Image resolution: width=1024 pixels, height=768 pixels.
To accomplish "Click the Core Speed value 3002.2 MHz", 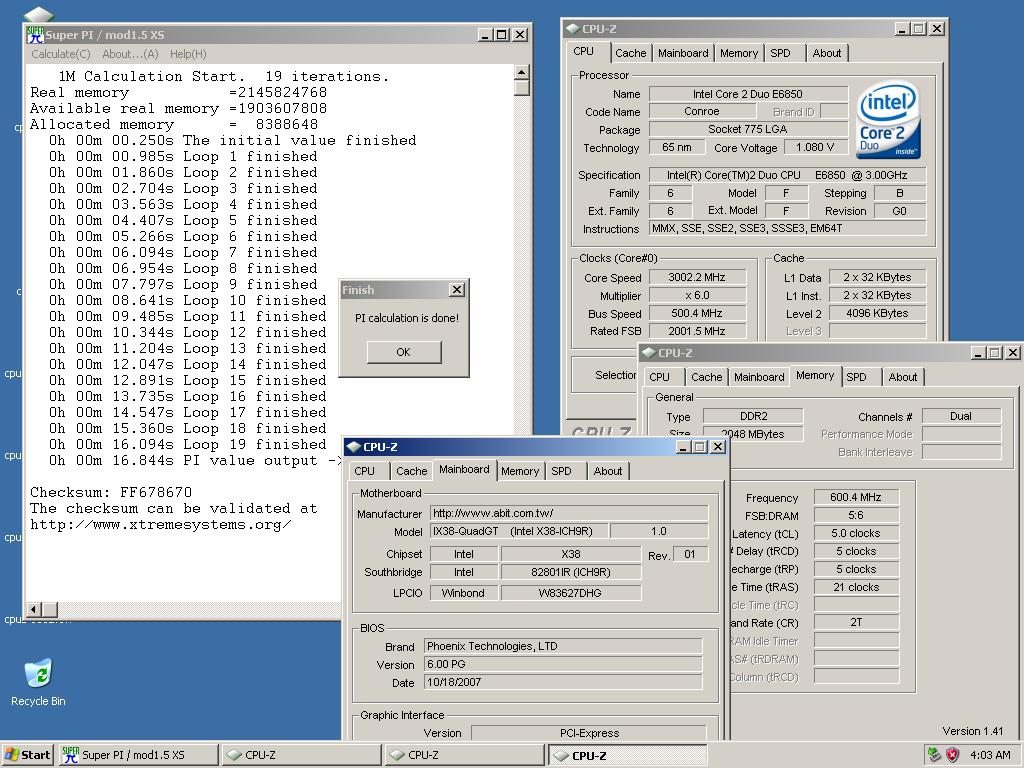I will pyautogui.click(x=697, y=278).
